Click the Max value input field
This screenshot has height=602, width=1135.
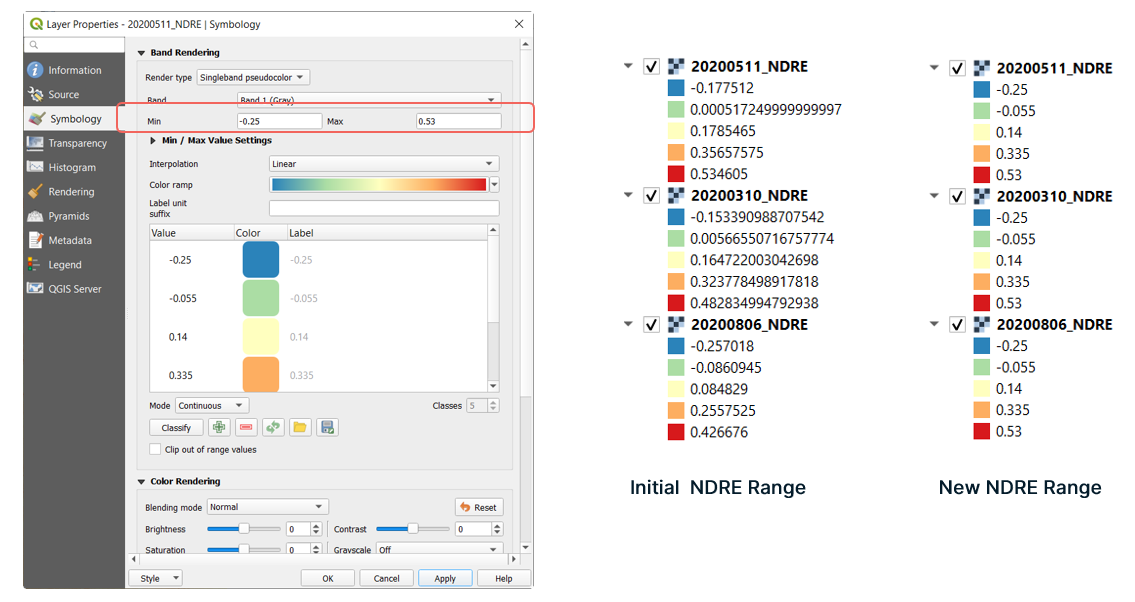pyautogui.click(x=458, y=121)
